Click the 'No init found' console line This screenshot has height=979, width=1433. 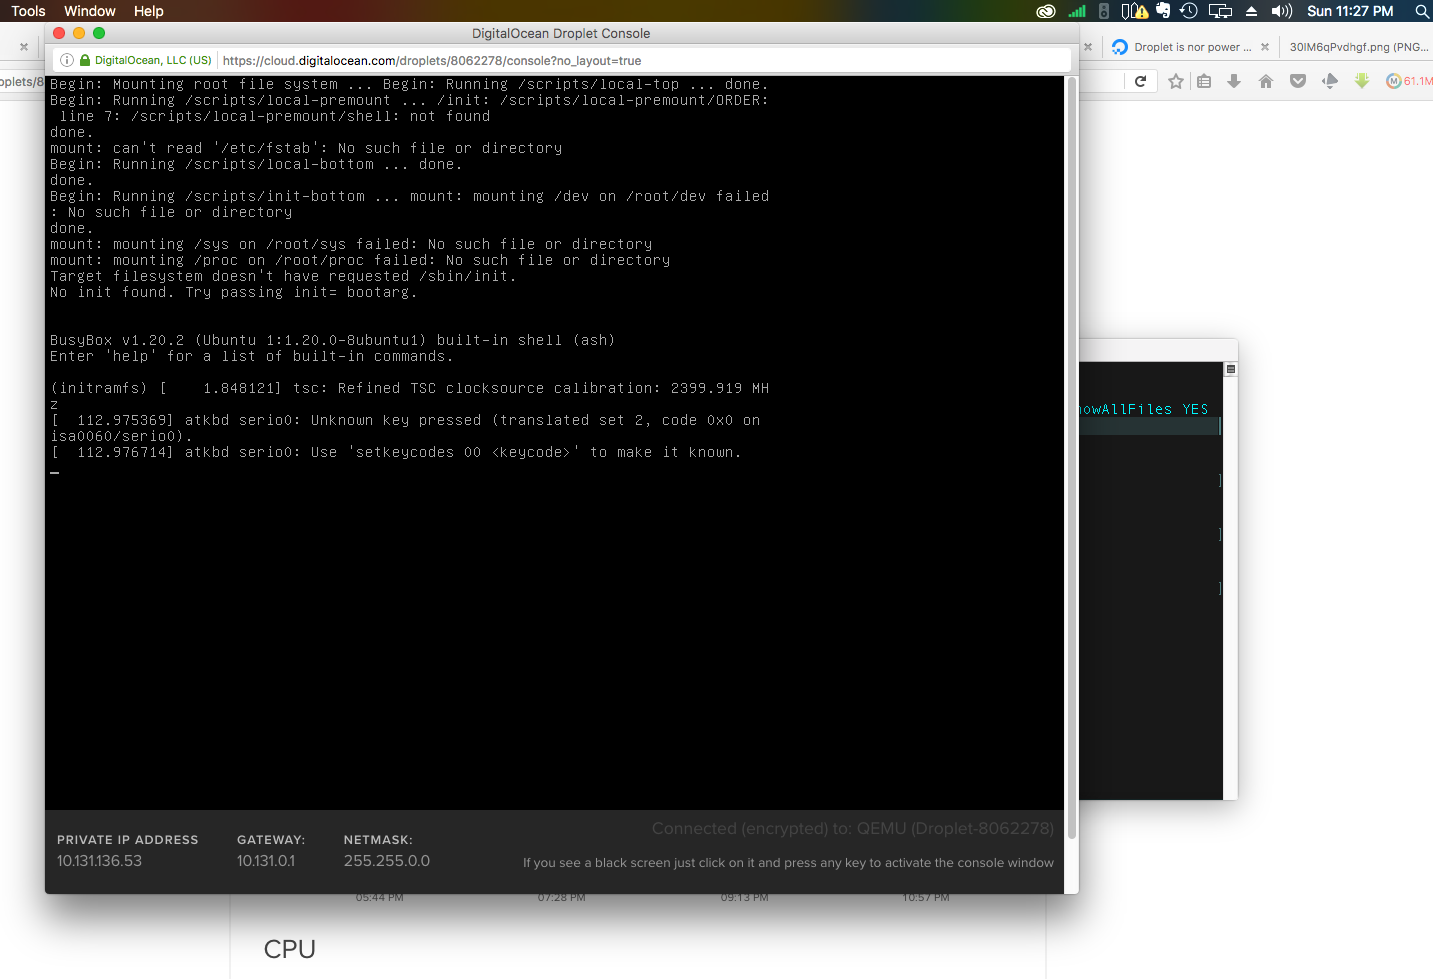pos(233,292)
